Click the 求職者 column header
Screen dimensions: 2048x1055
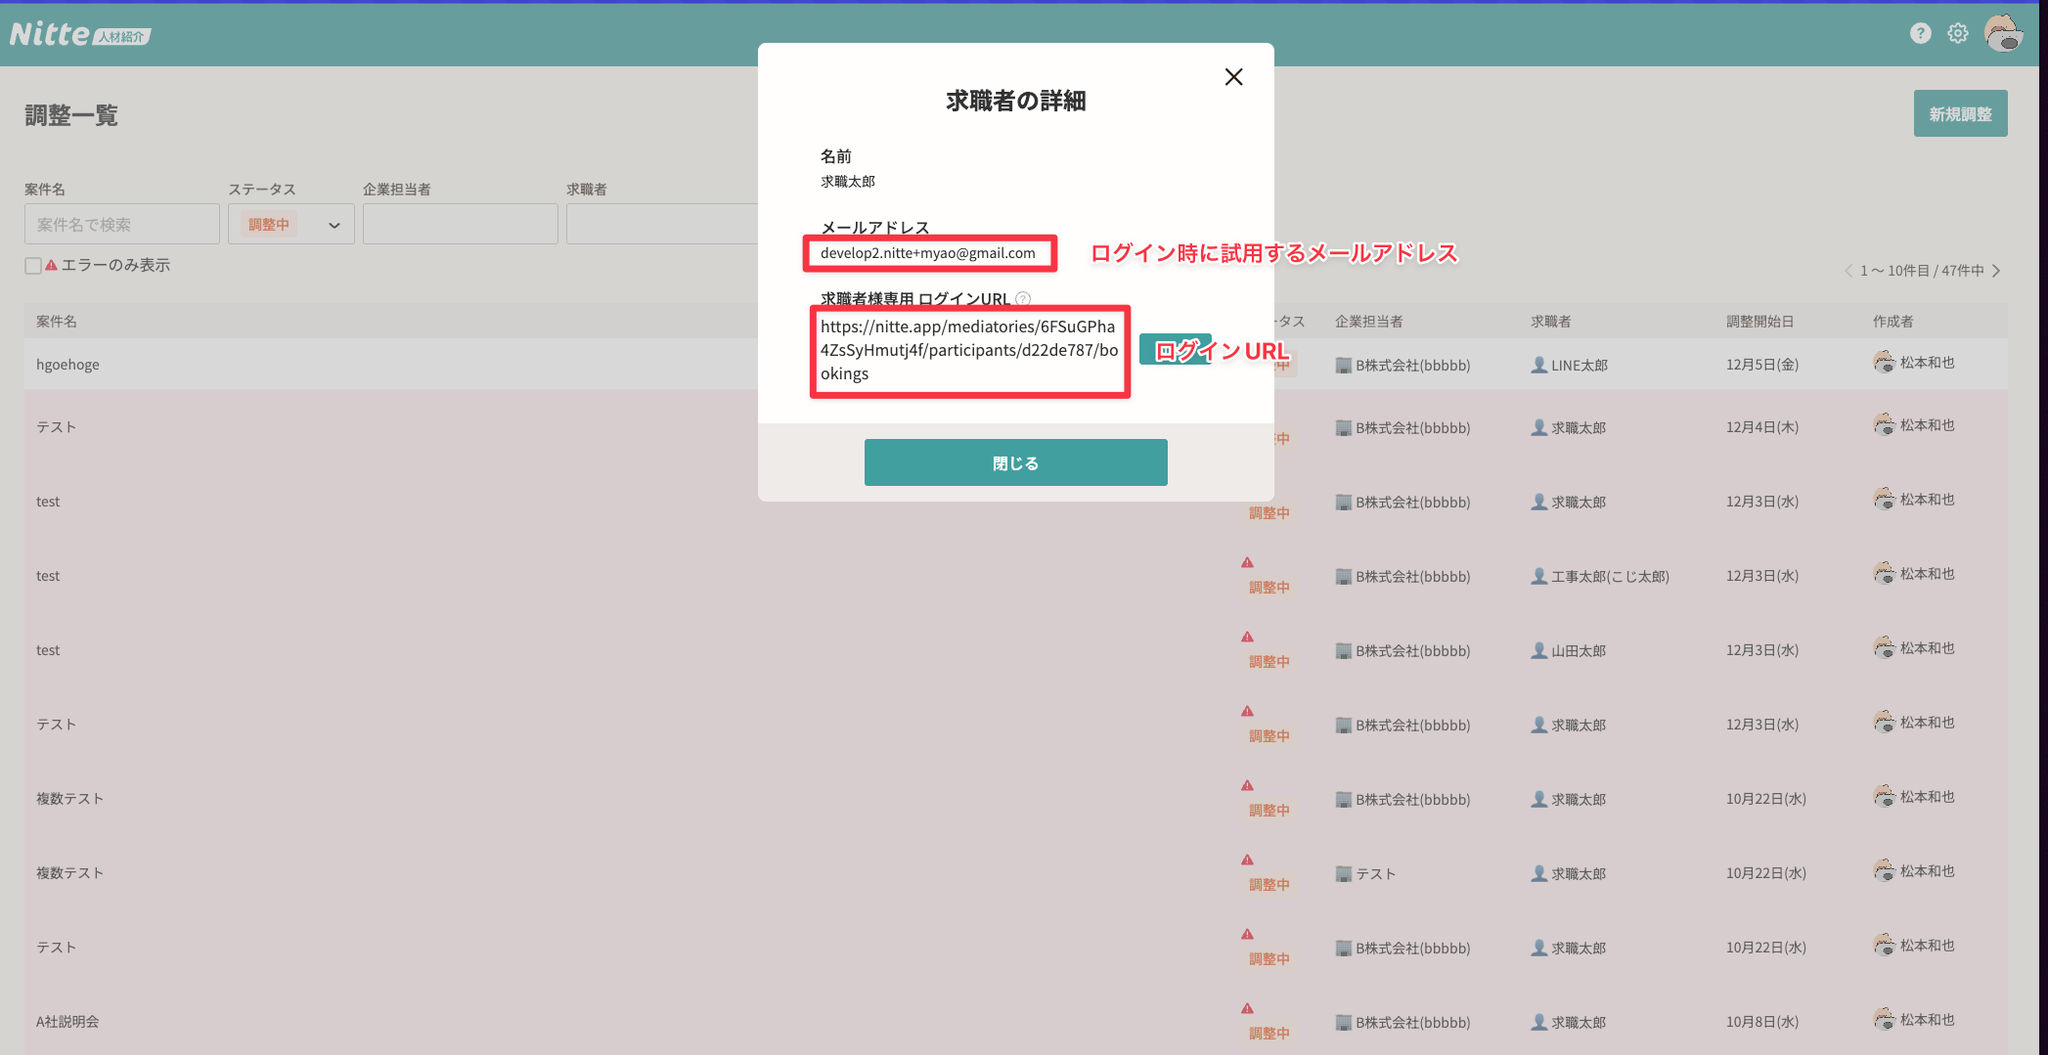tap(1550, 321)
